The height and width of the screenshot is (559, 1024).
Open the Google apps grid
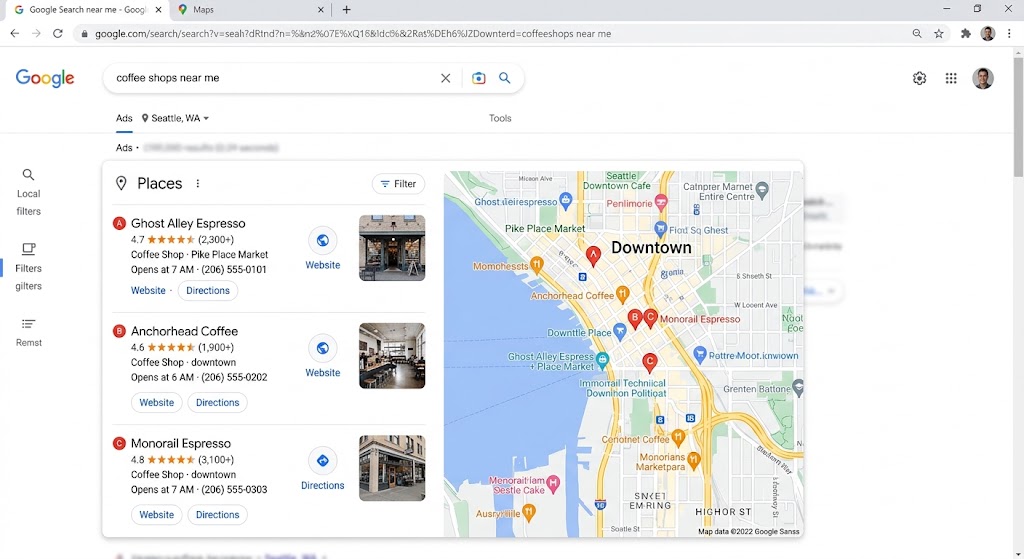(x=951, y=78)
